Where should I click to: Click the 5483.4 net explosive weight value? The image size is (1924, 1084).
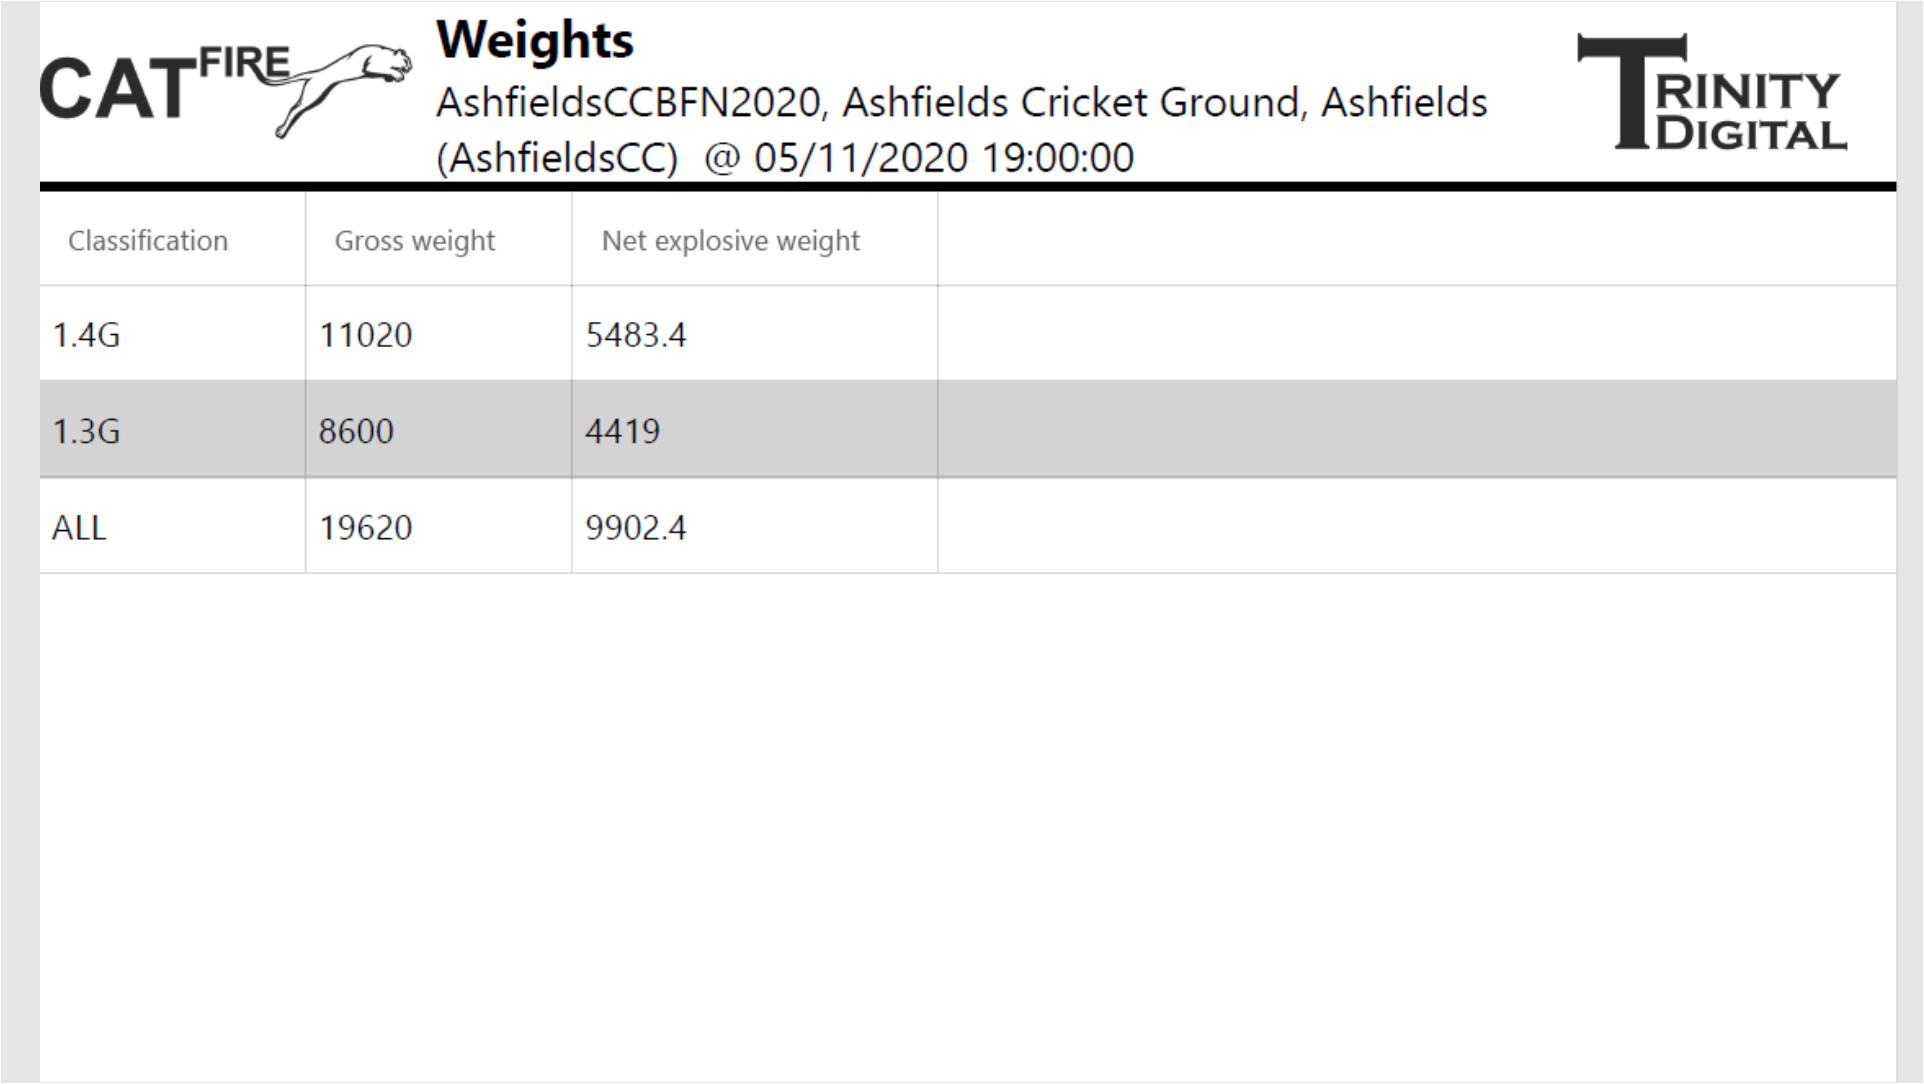[636, 335]
